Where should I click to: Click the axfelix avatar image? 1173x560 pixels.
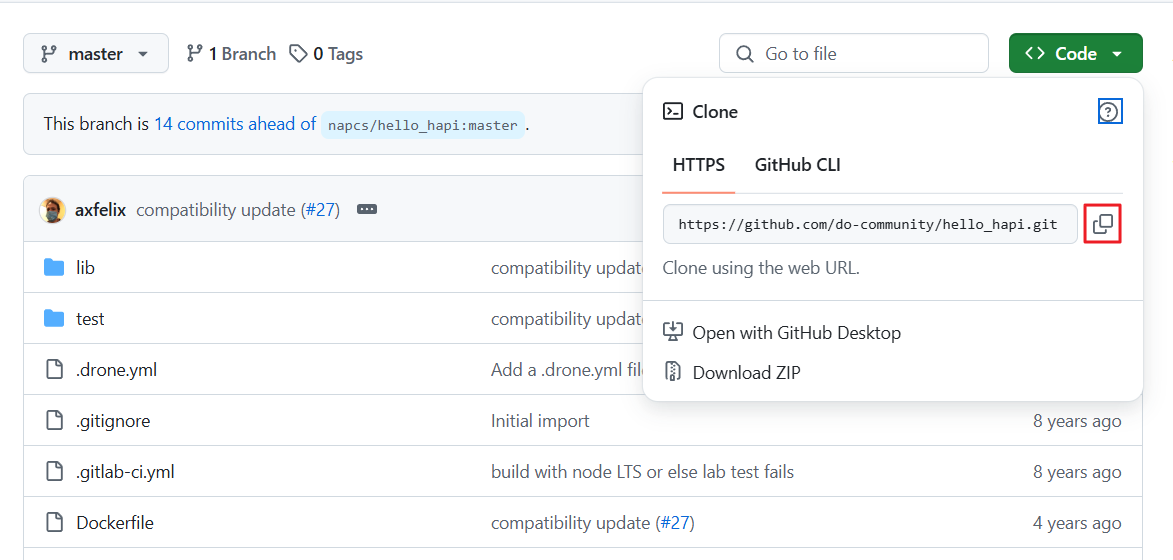click(x=52, y=210)
